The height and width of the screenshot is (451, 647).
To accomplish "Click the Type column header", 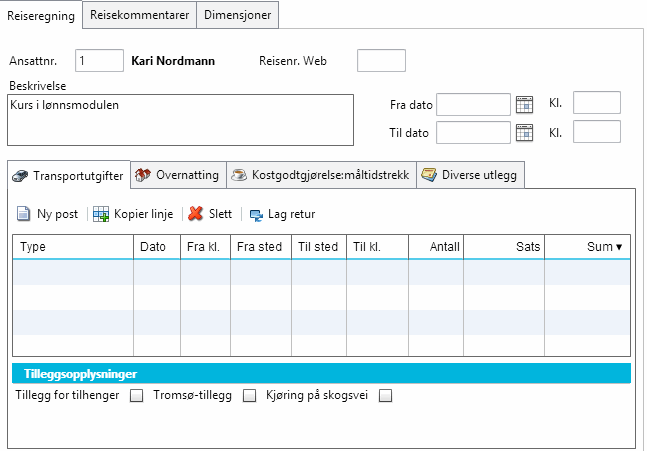I will [72, 247].
